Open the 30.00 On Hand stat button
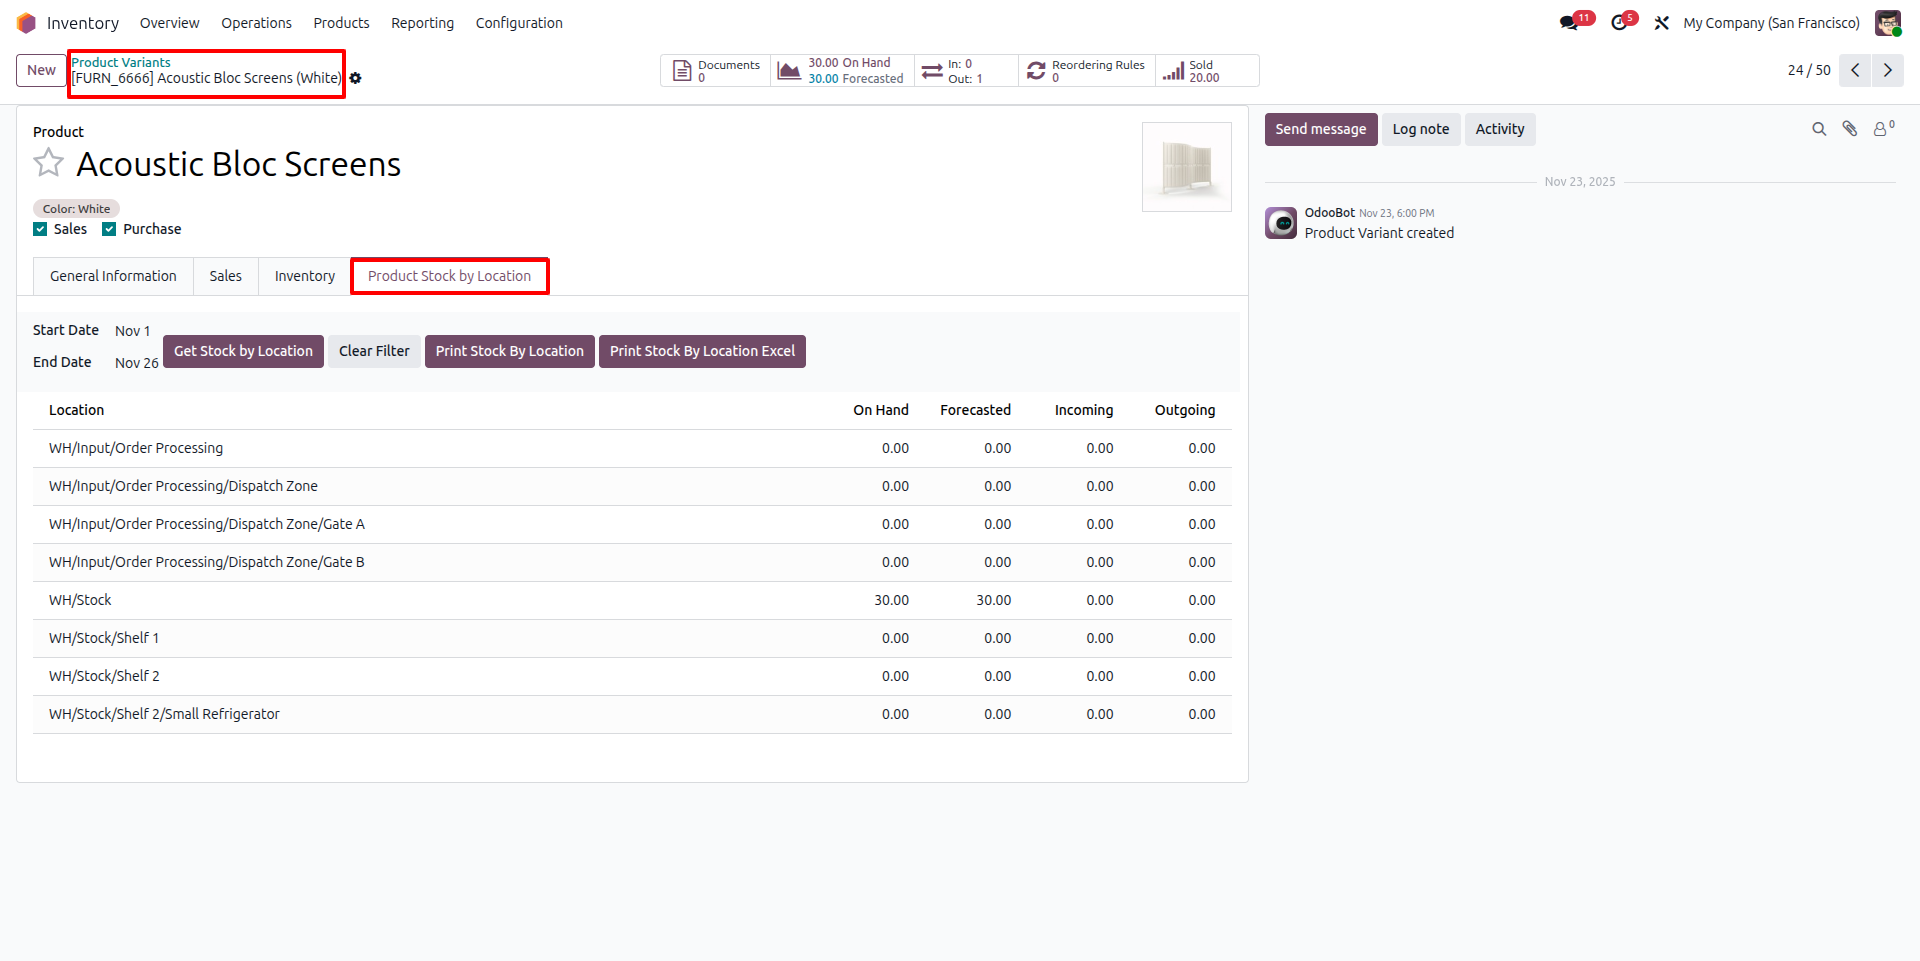The width and height of the screenshot is (1920, 961). pos(842,71)
